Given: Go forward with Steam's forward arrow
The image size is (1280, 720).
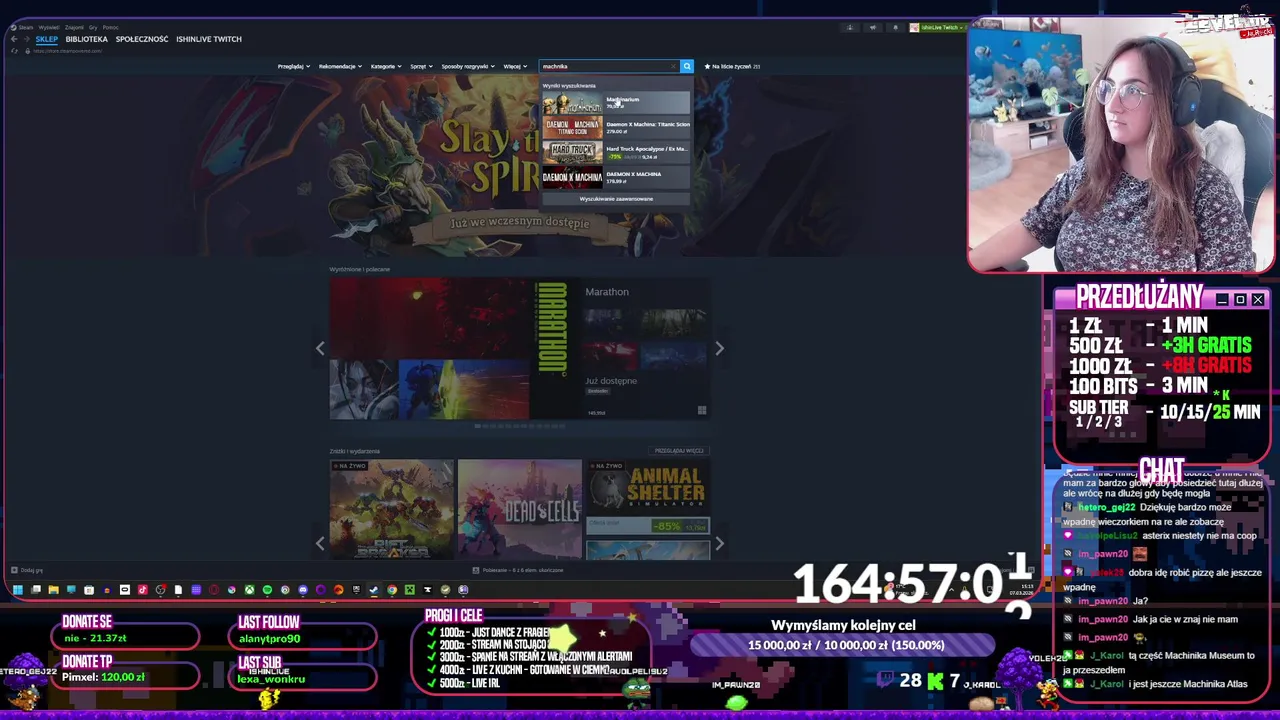Looking at the screenshot, I should 27,39.
